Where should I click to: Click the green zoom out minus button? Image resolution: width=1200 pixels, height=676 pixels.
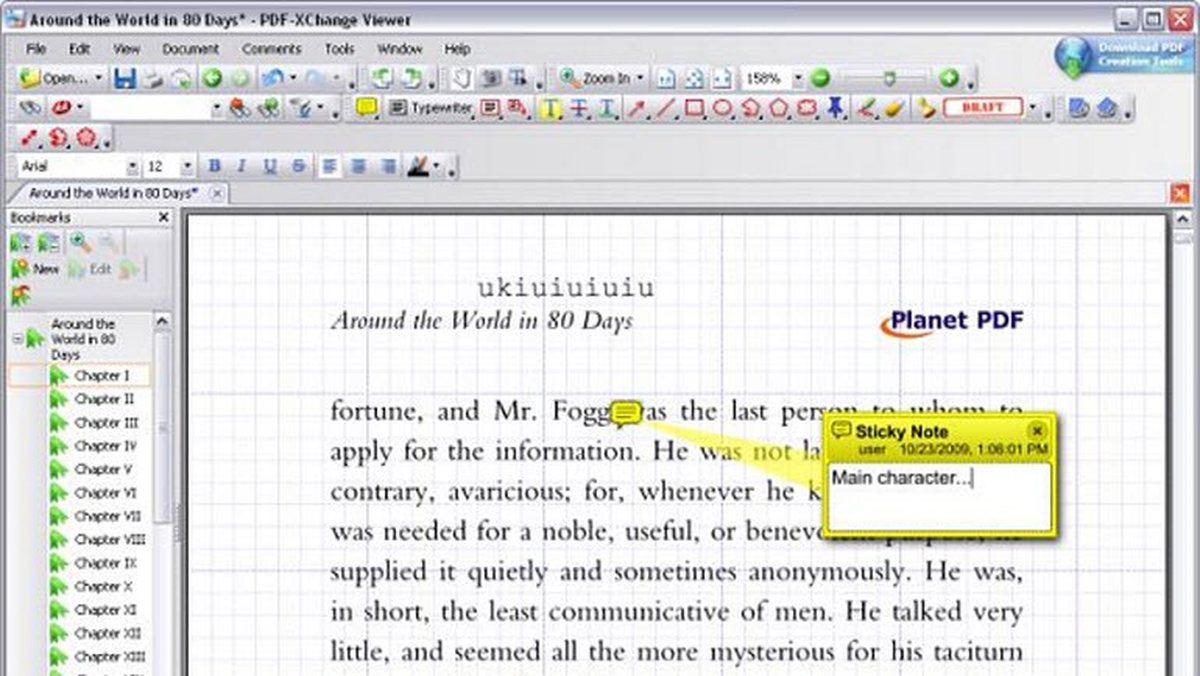tap(820, 78)
